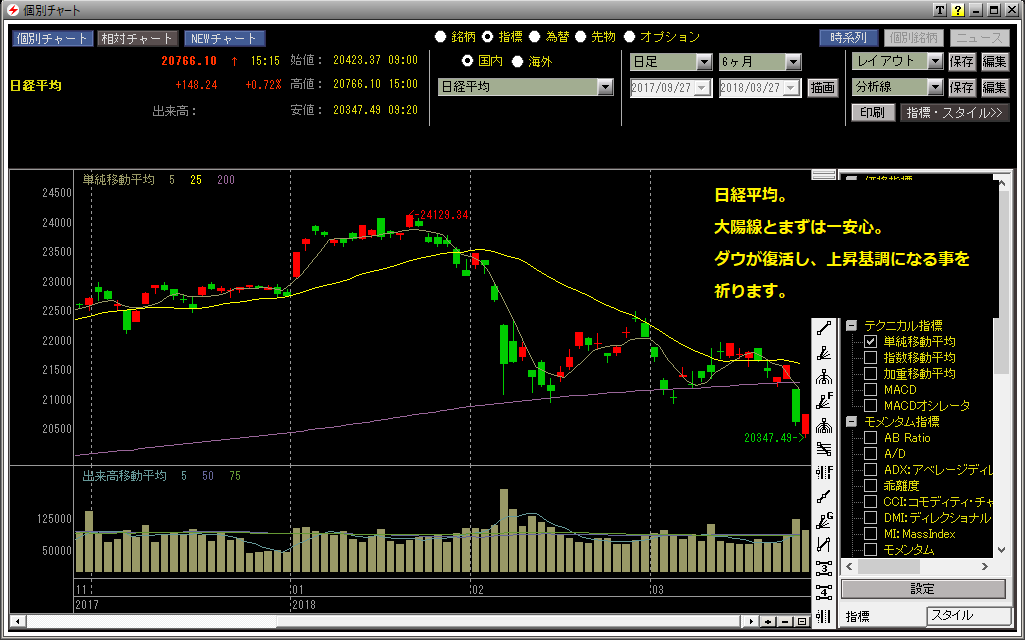The height and width of the screenshot is (640, 1025).
Task: Select the fan lines tool marked G
Action: pyautogui.click(x=824, y=521)
